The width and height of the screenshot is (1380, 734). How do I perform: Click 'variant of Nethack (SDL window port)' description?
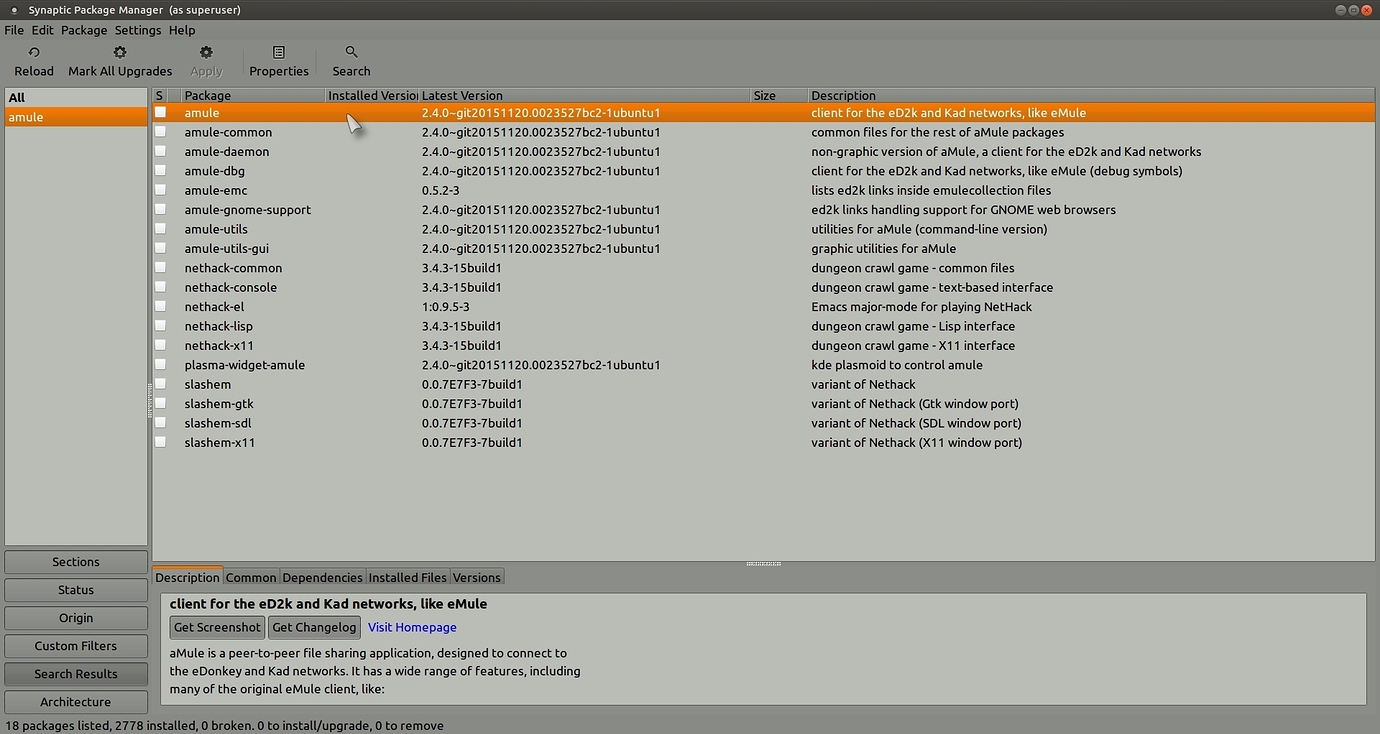pyautogui.click(x=916, y=423)
